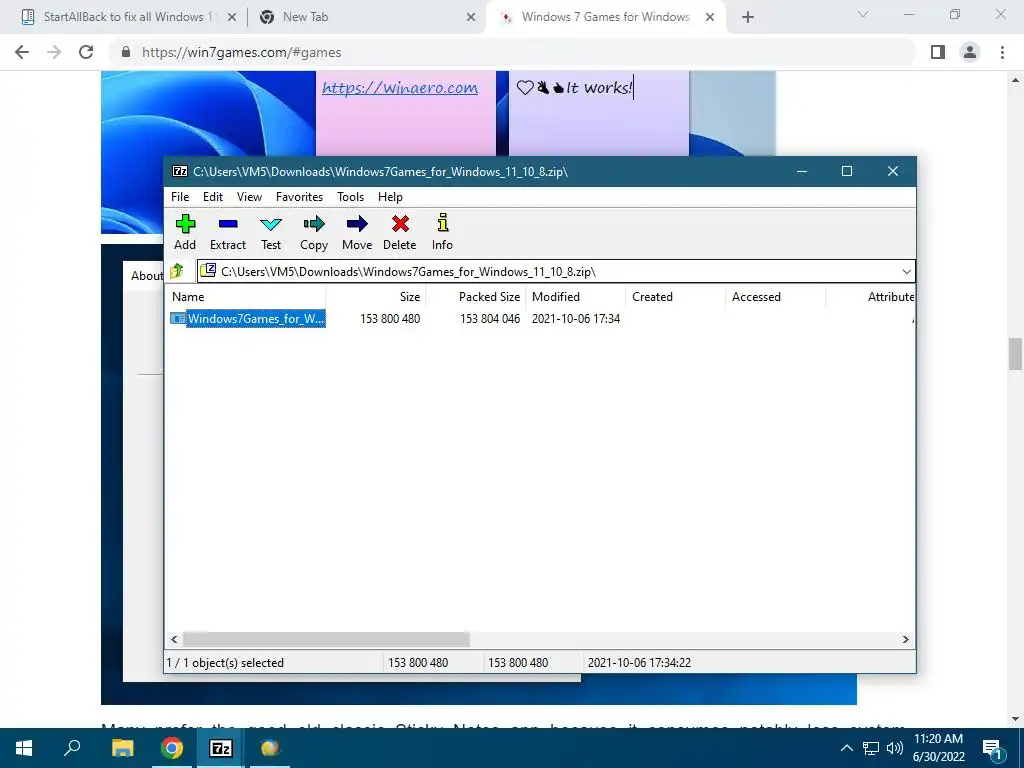Open Chrome's three-dot menu

[1002, 52]
